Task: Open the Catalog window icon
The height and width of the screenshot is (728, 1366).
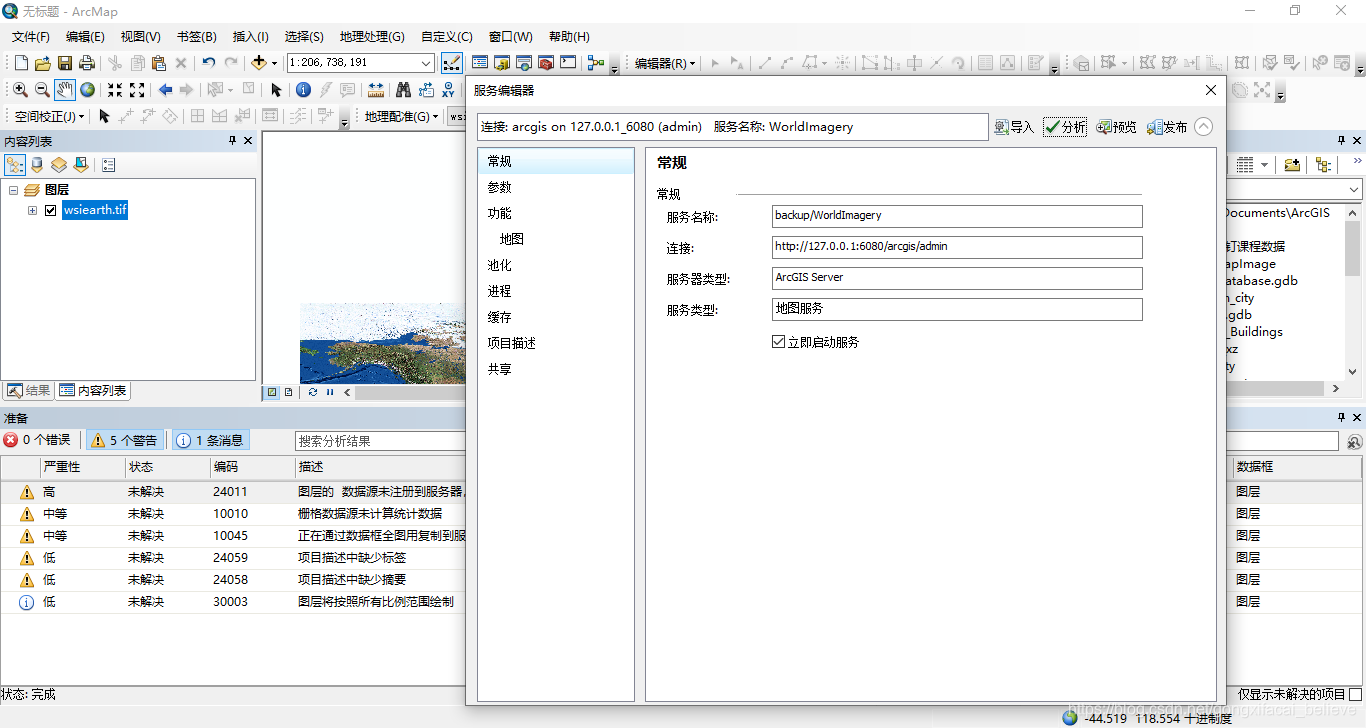Action: pos(501,63)
